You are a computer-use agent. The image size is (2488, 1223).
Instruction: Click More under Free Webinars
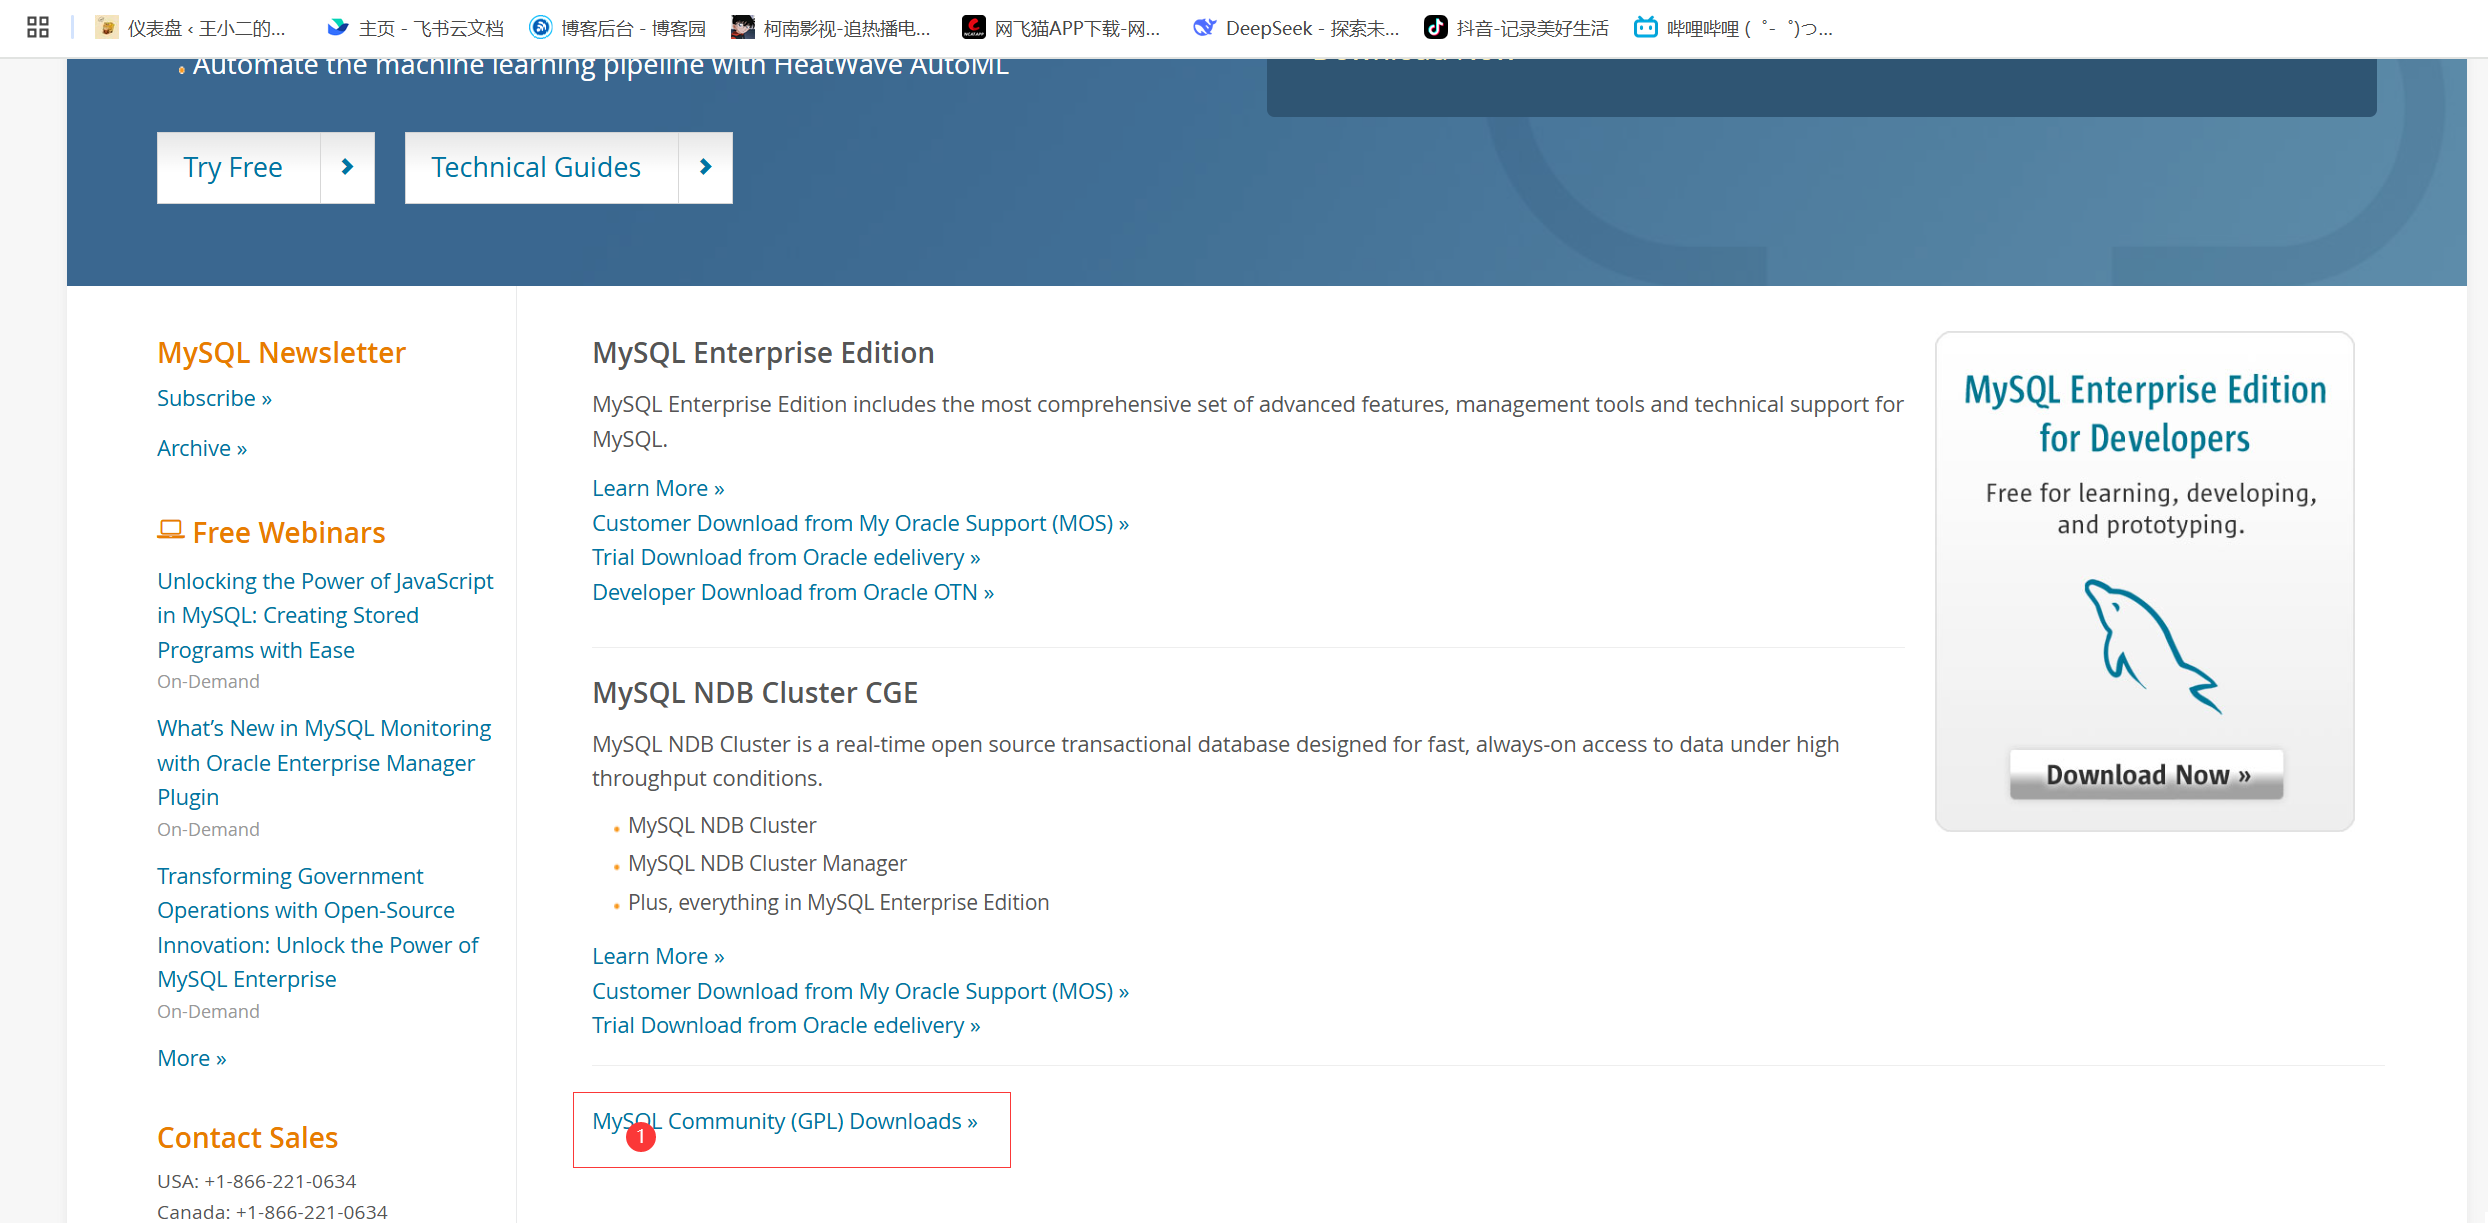[191, 1058]
